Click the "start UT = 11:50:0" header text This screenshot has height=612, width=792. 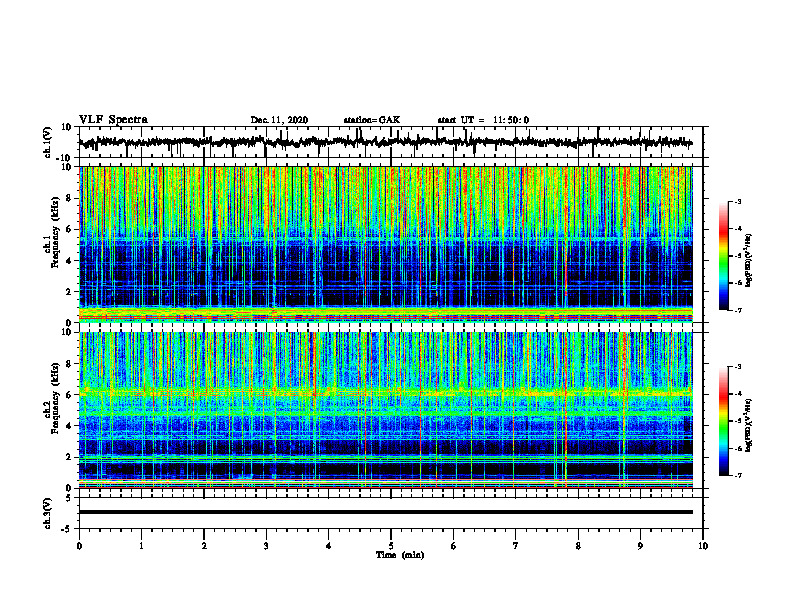point(483,120)
